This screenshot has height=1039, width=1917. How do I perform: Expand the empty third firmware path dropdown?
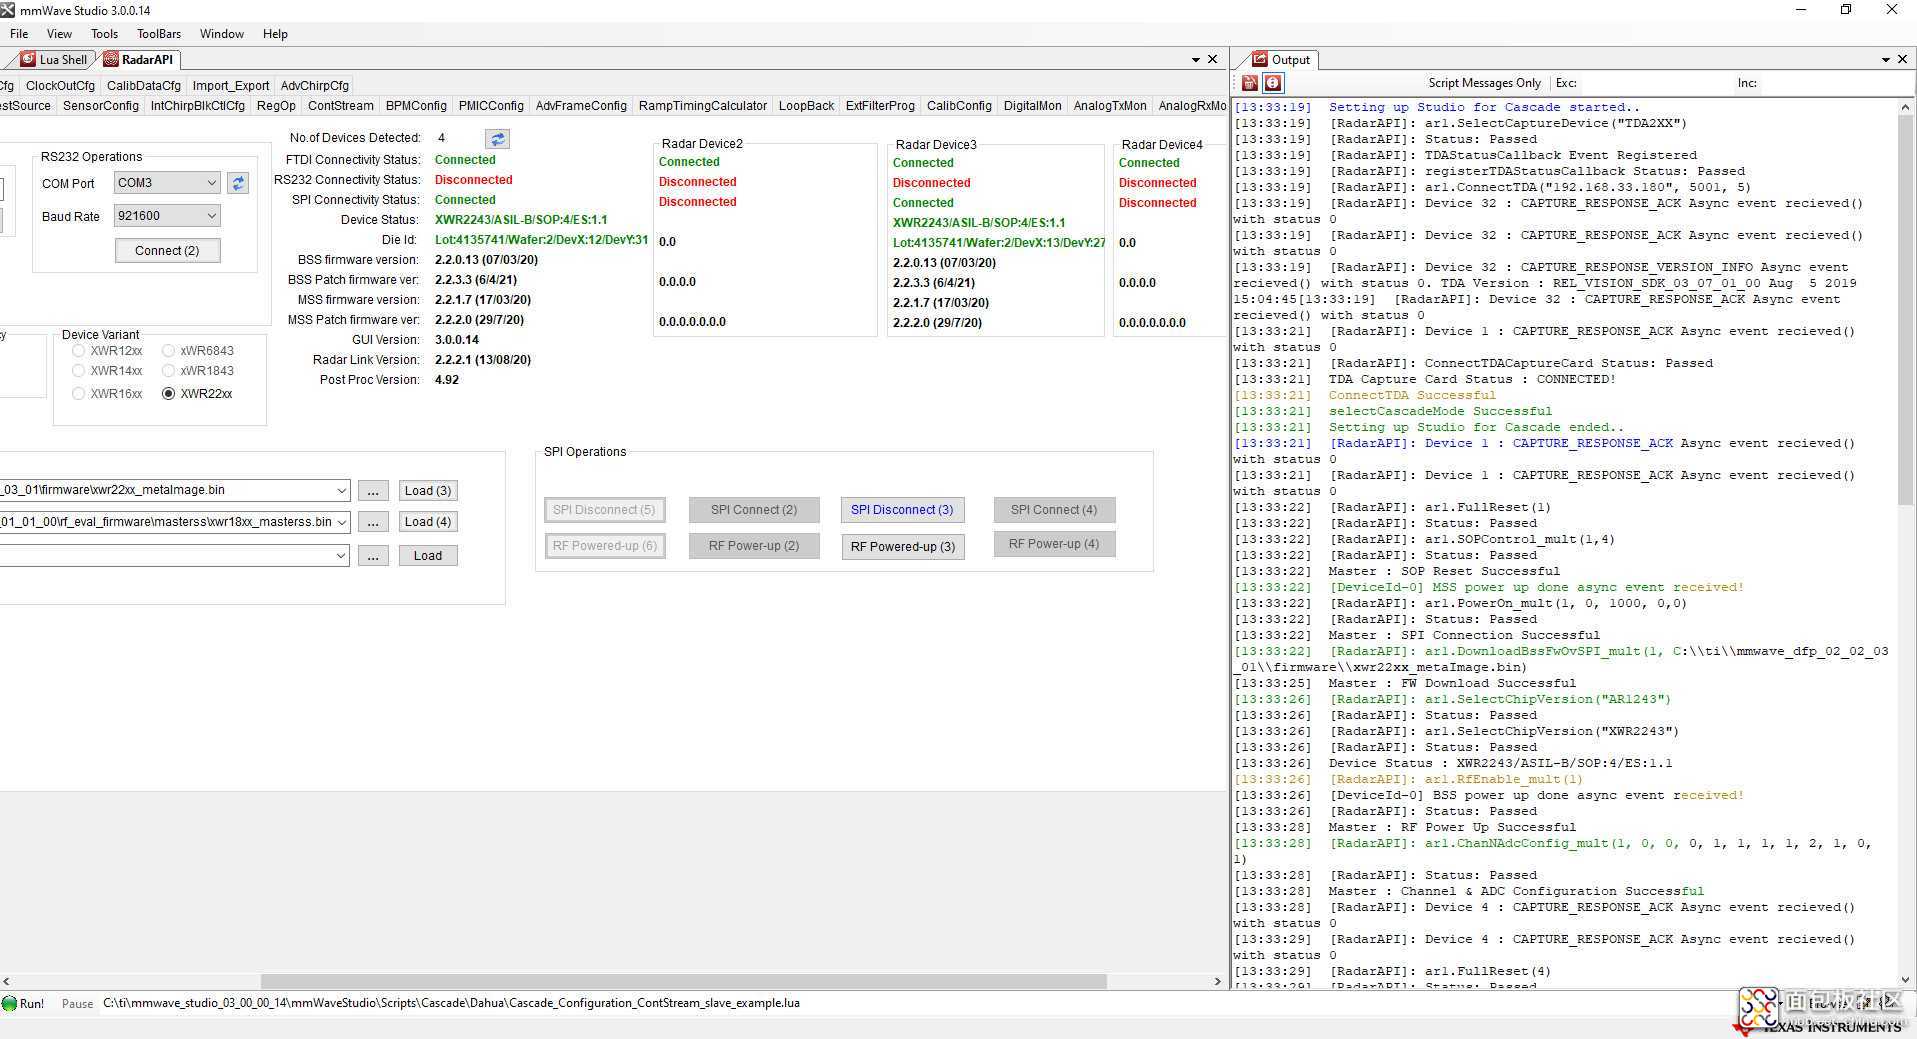click(341, 556)
